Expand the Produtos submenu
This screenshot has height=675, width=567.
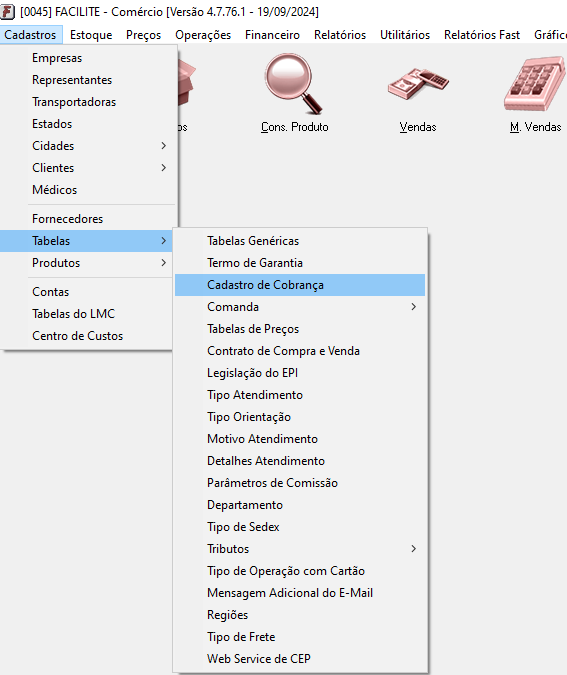(x=87, y=263)
